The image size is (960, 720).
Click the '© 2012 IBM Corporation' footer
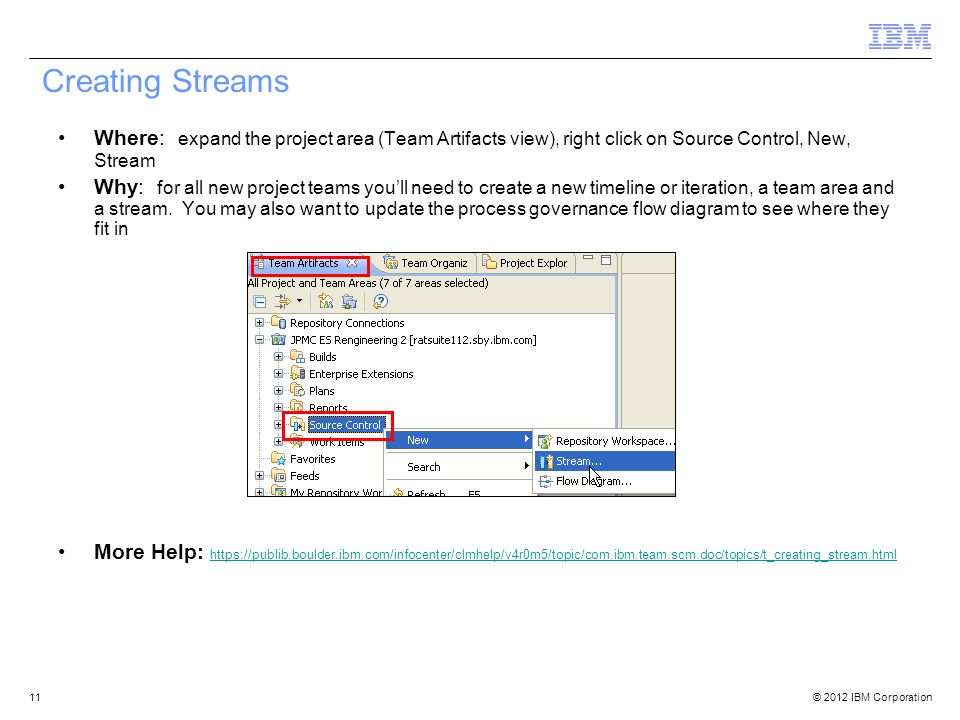click(x=872, y=697)
